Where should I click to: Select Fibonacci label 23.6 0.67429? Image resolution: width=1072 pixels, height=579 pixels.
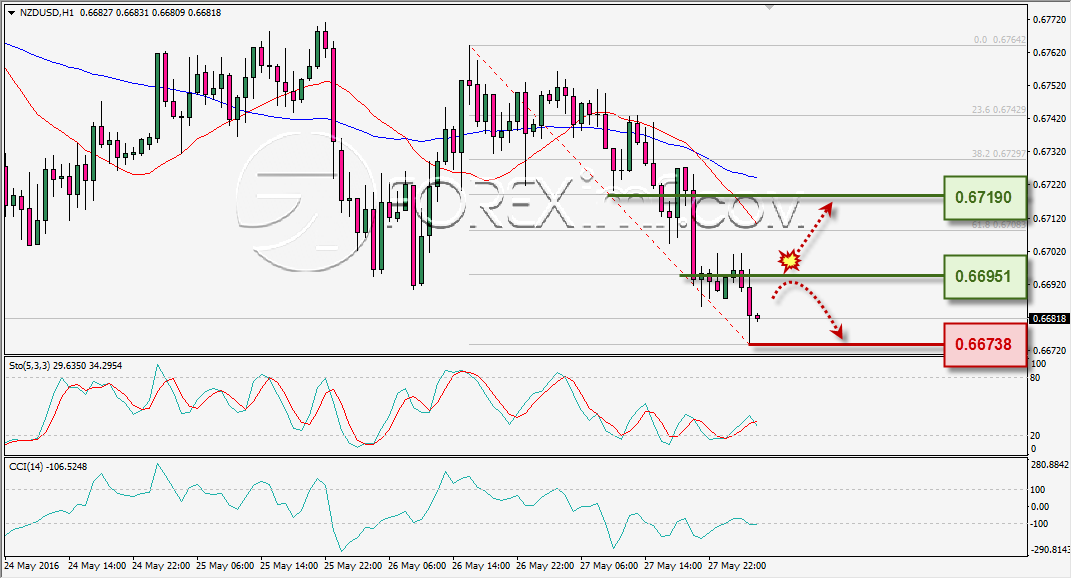click(x=999, y=109)
